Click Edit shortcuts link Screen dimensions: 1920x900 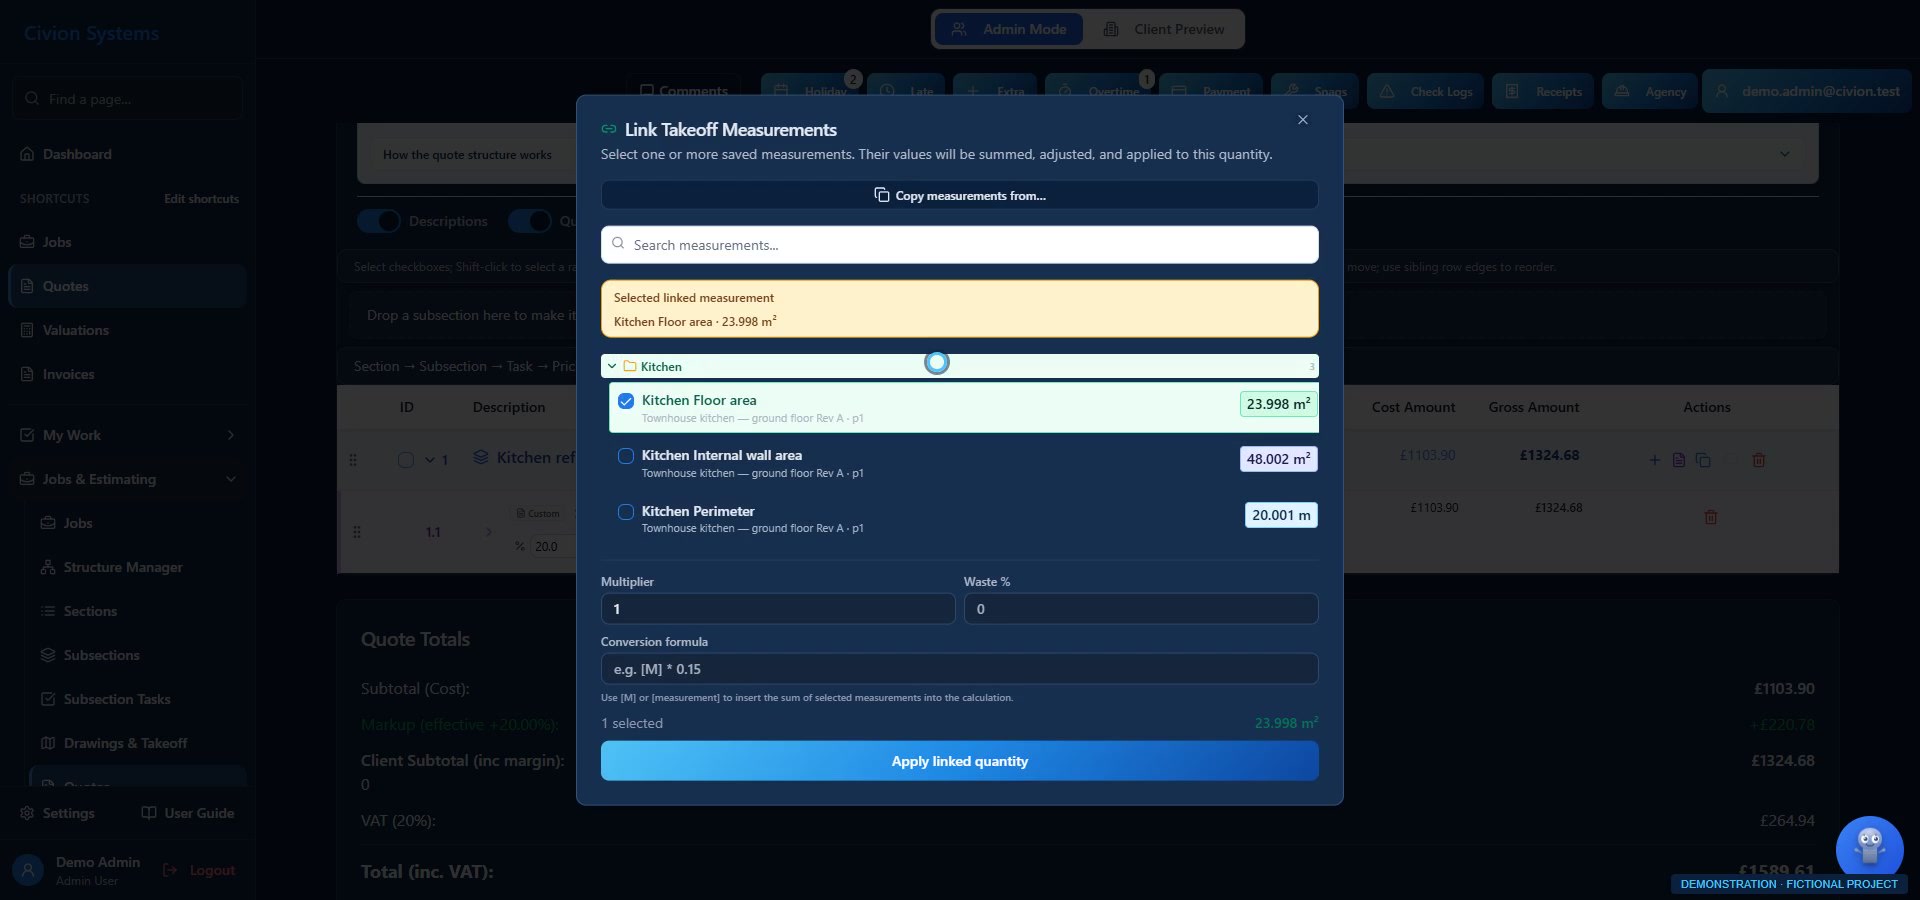pyautogui.click(x=202, y=199)
